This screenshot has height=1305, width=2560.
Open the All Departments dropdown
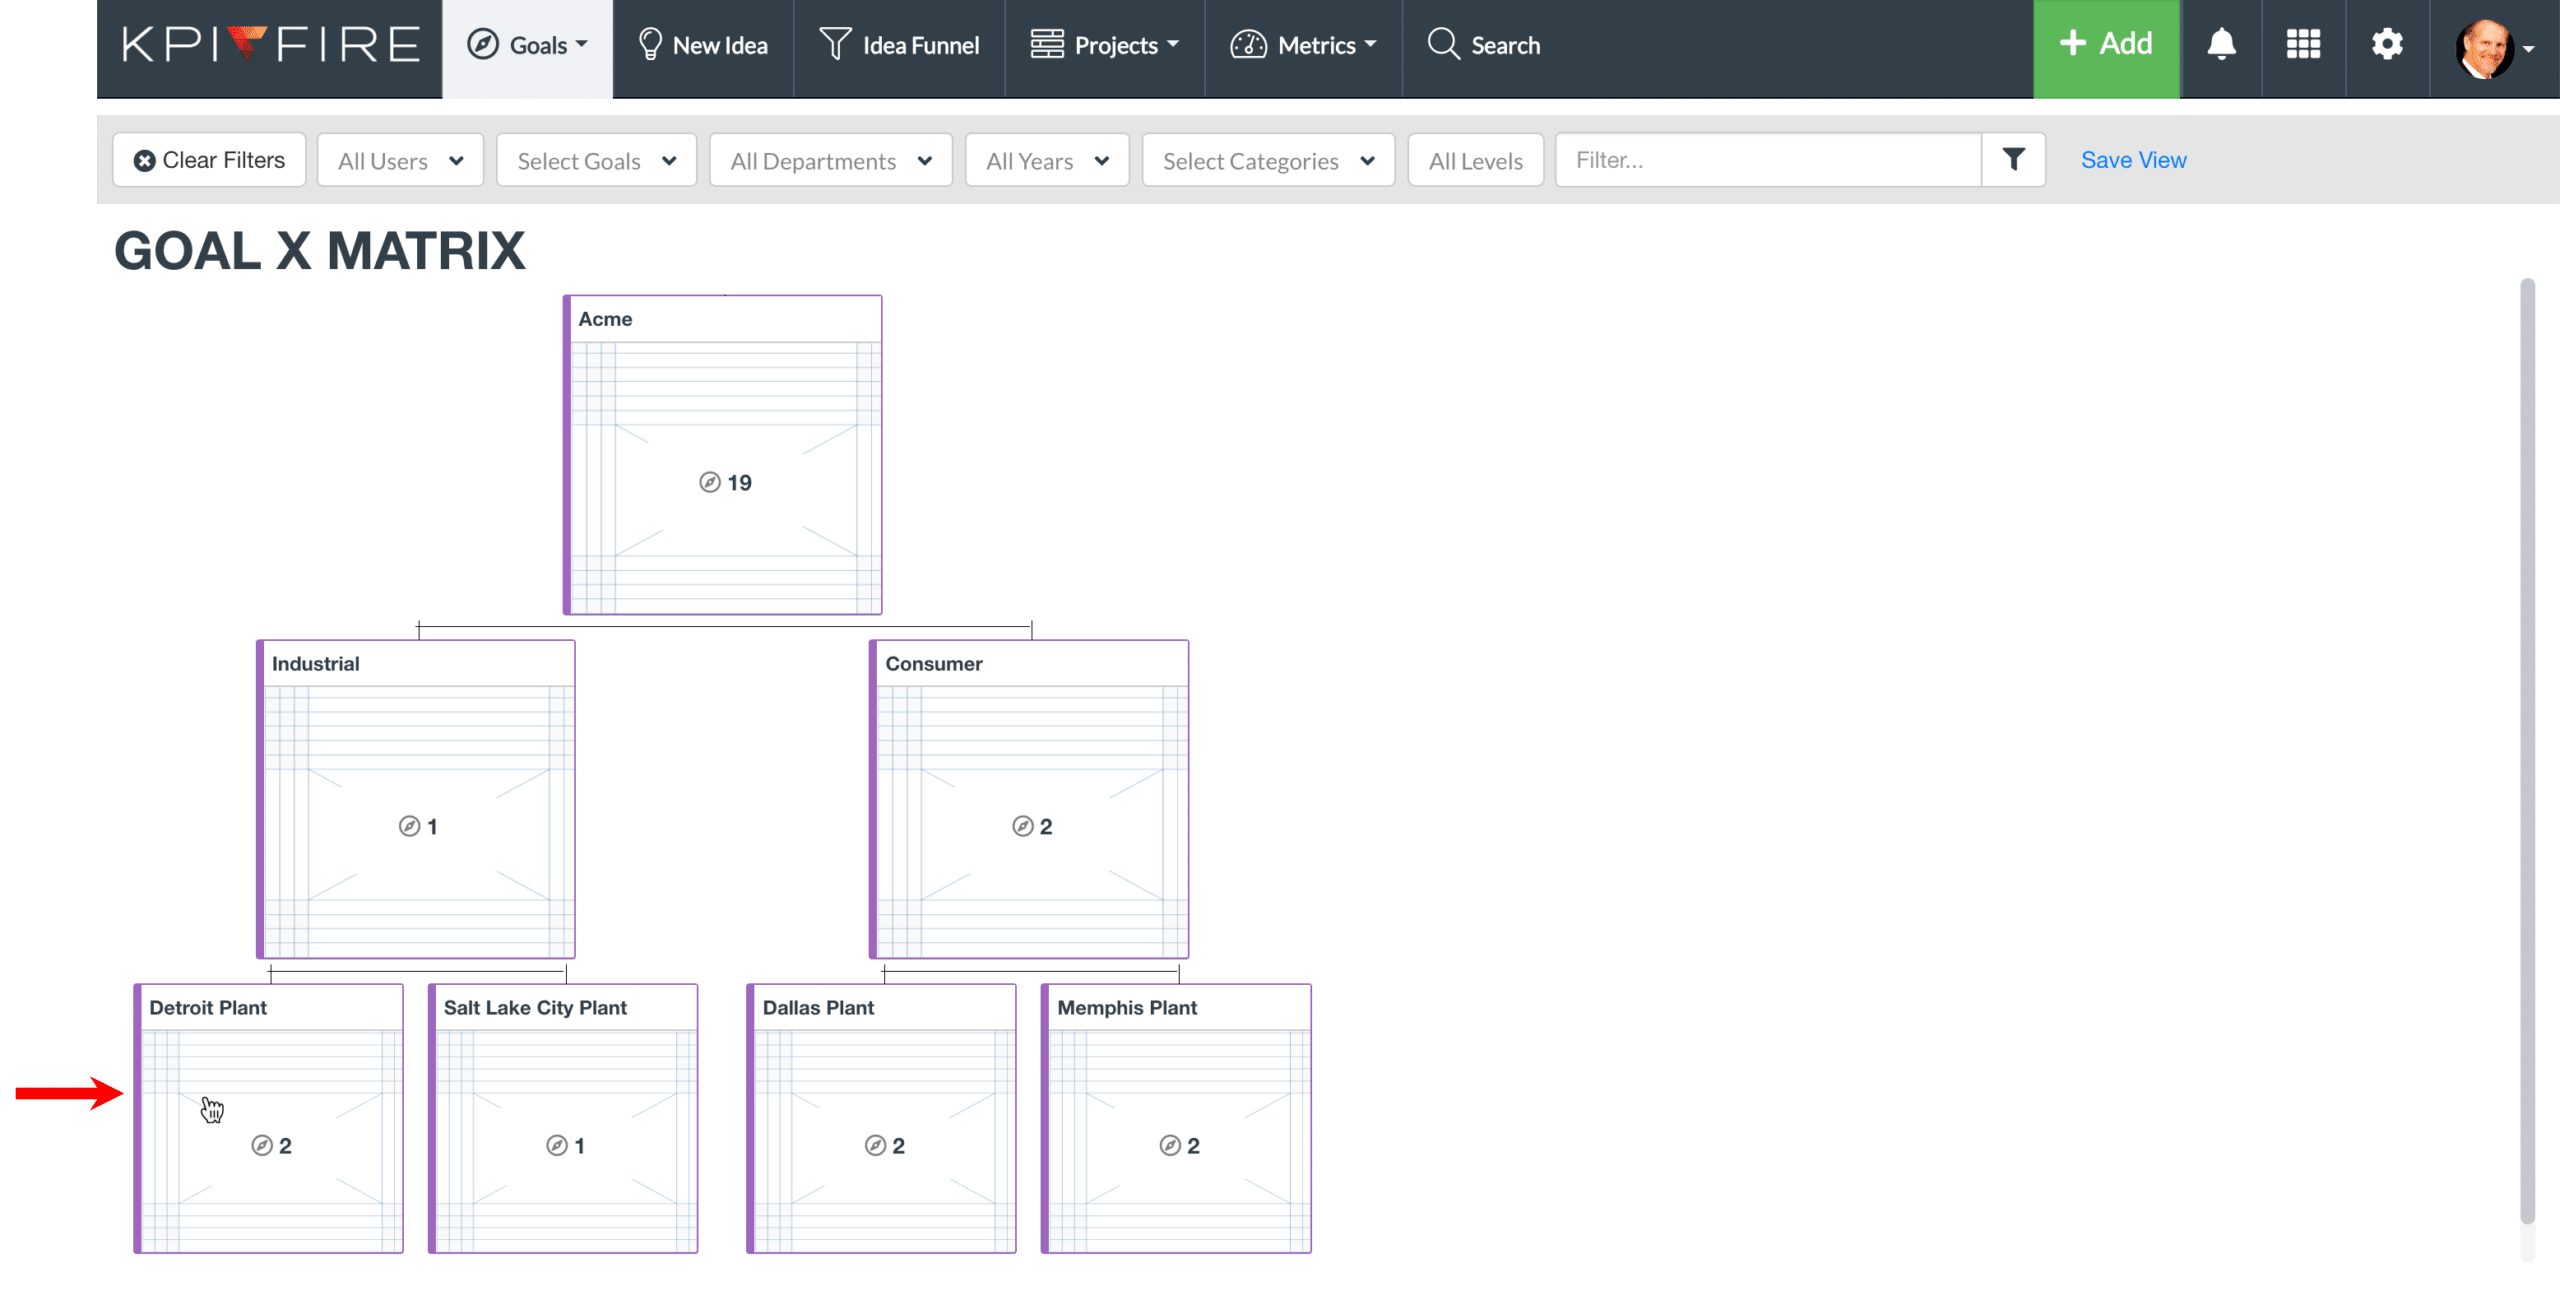pos(831,160)
